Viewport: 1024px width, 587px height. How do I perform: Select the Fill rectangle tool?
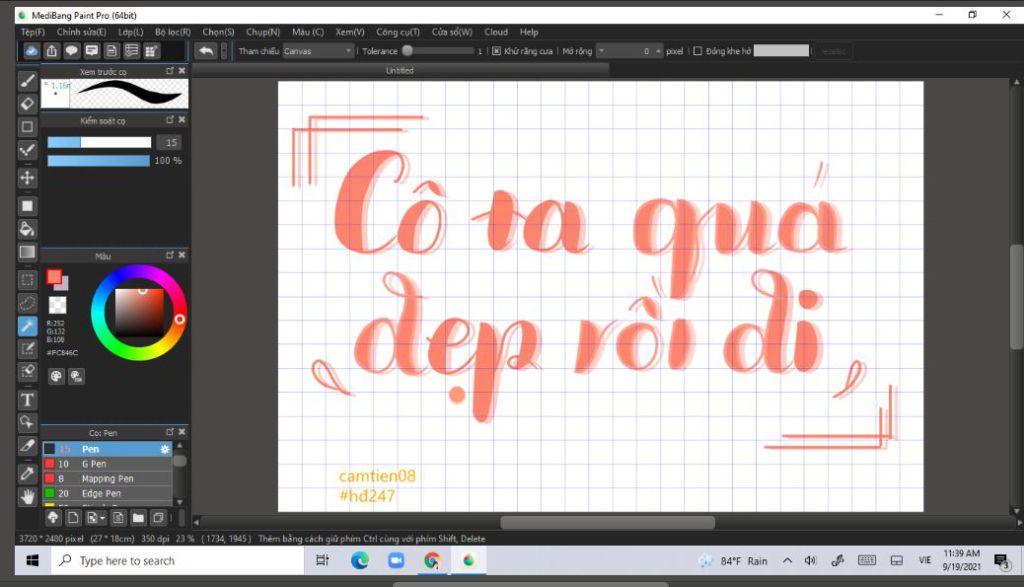(27, 206)
